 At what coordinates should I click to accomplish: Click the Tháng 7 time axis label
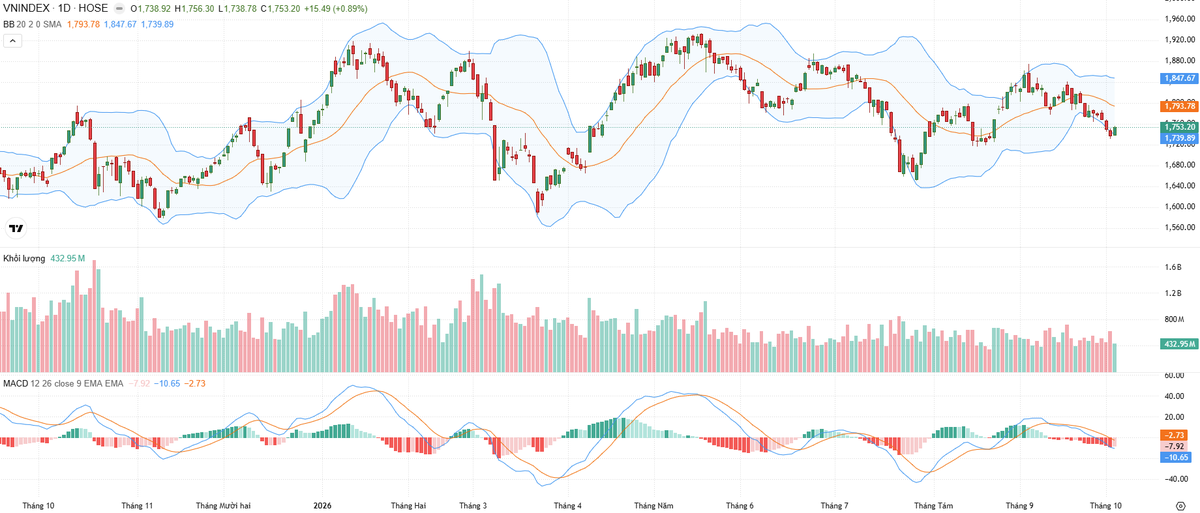(x=834, y=506)
